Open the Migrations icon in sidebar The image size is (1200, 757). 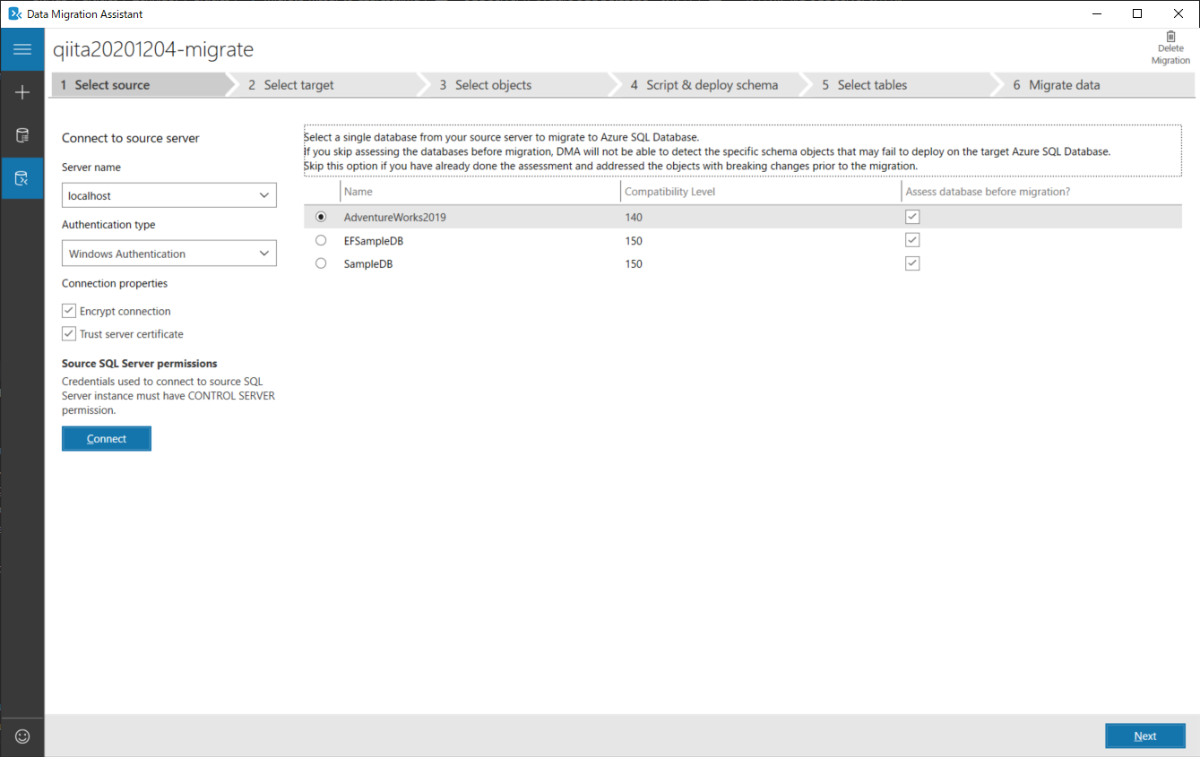click(x=22, y=178)
